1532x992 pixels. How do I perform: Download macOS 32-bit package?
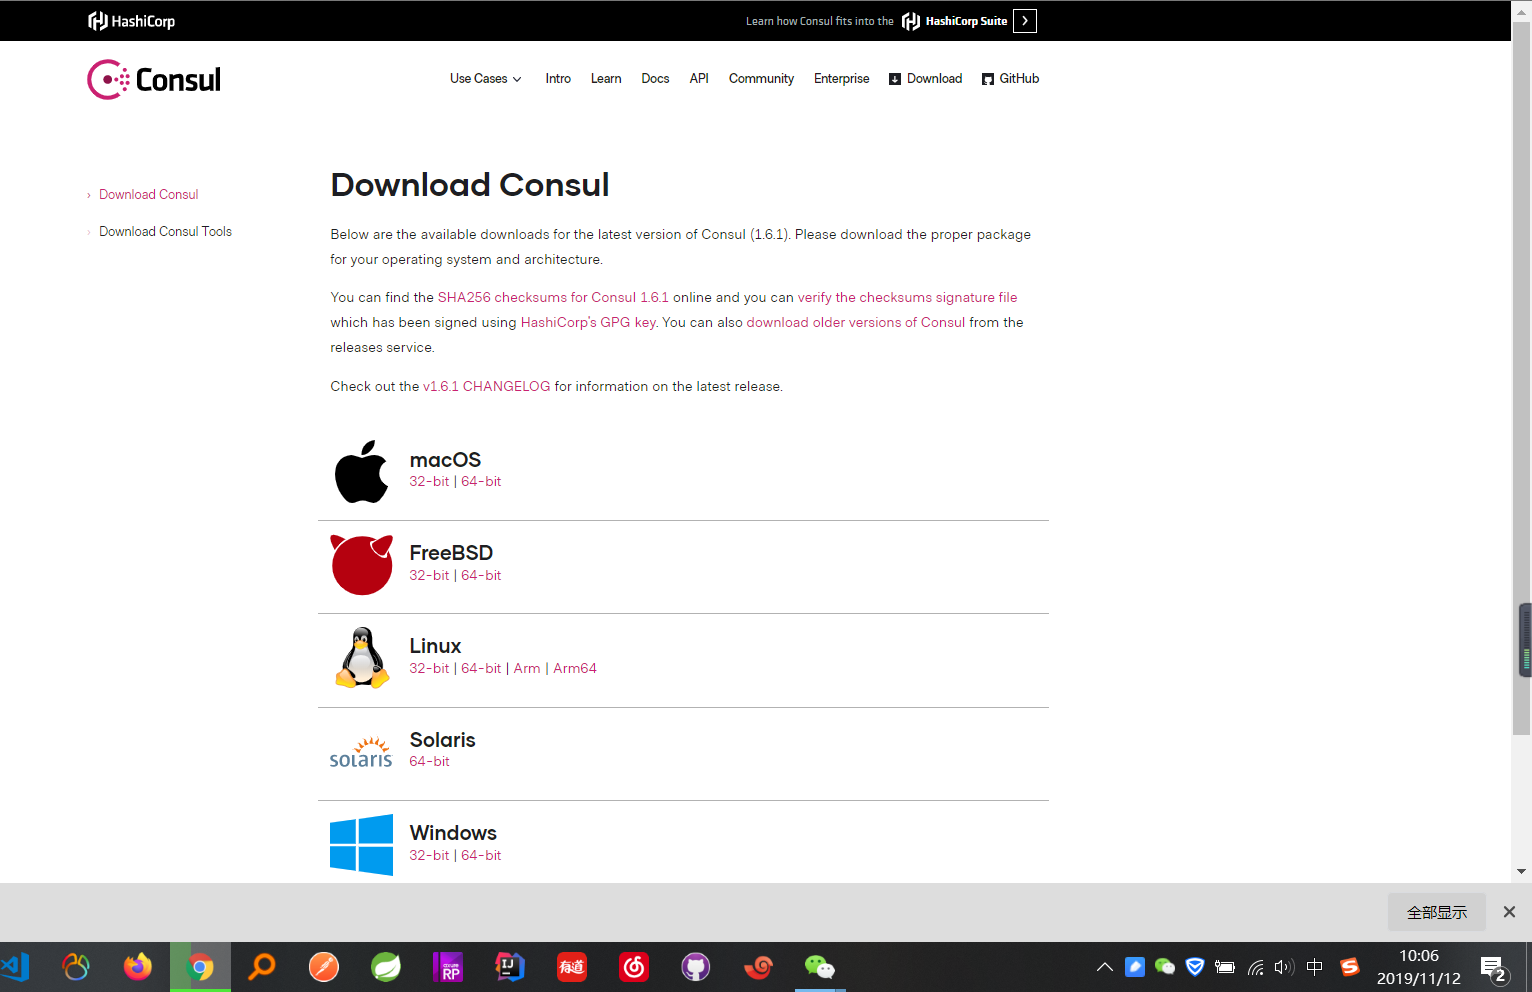(429, 482)
